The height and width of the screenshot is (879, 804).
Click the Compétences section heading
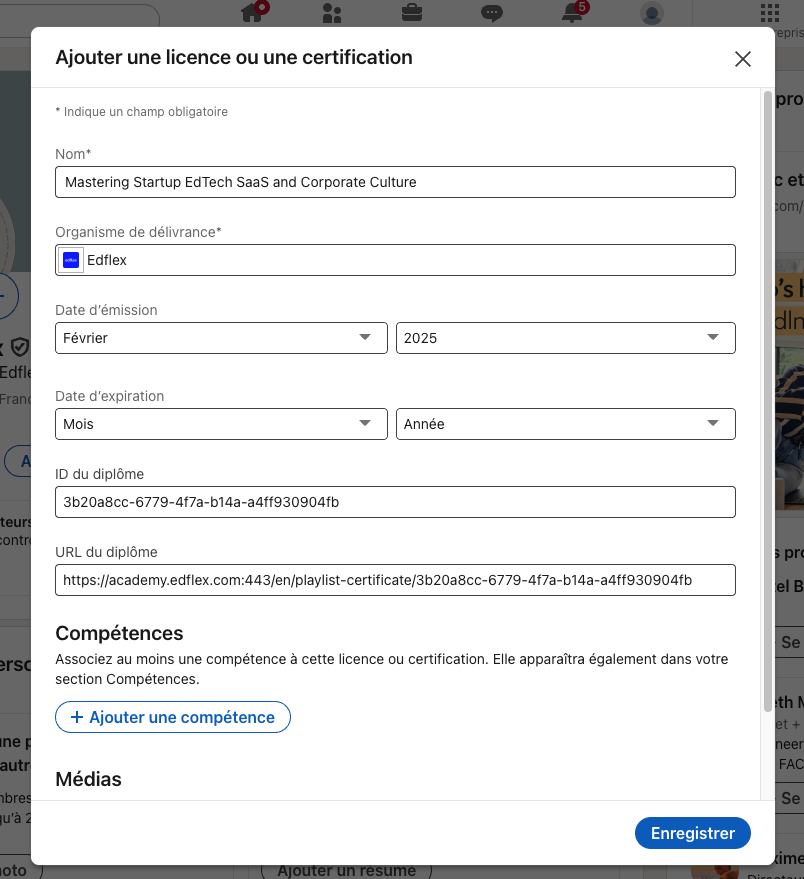(x=119, y=633)
